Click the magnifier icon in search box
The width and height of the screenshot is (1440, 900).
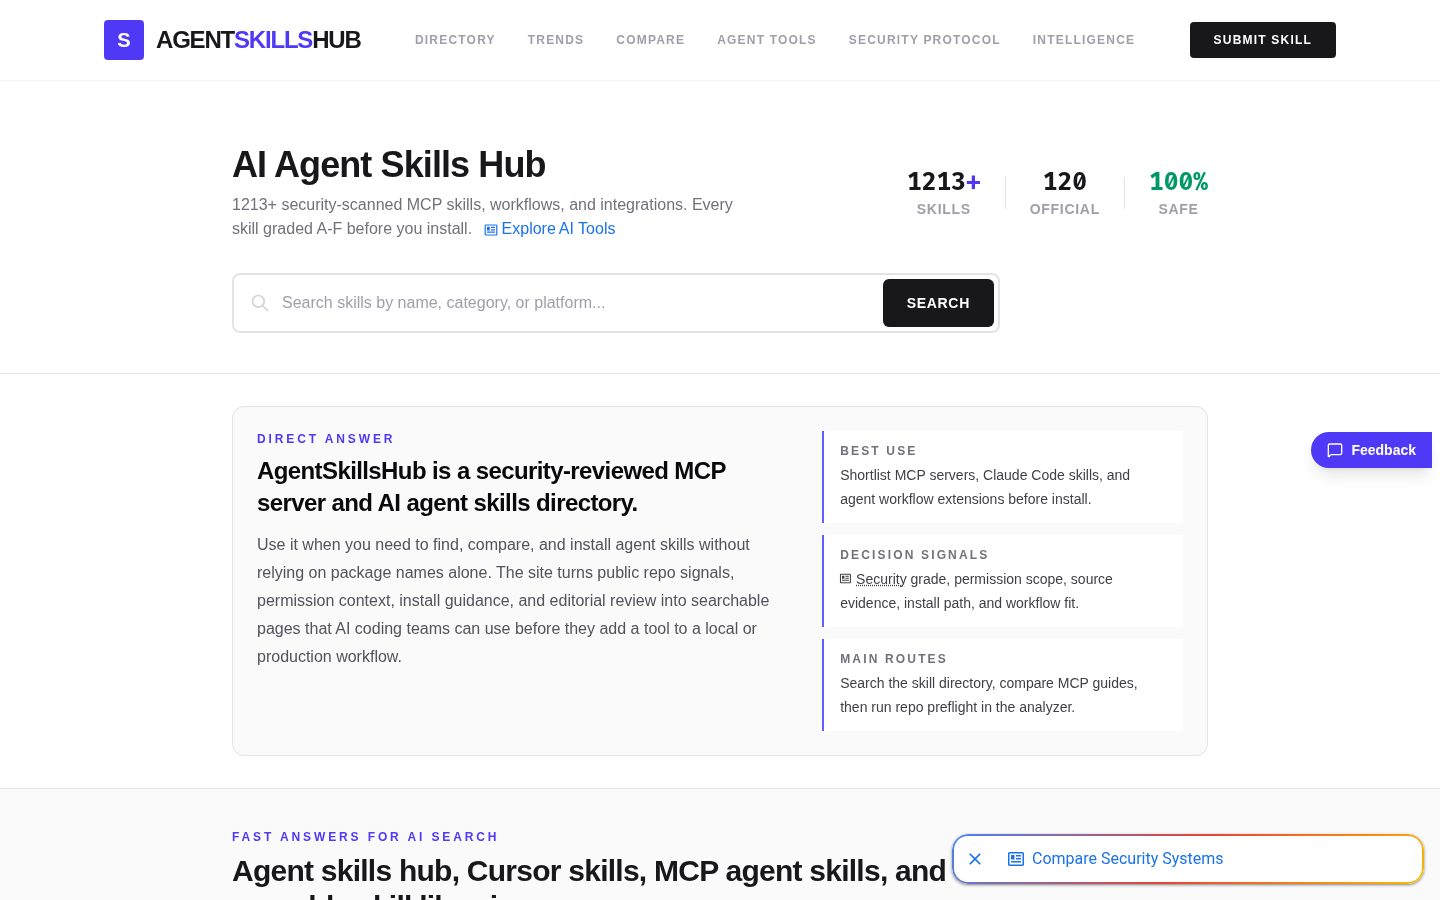click(x=260, y=303)
